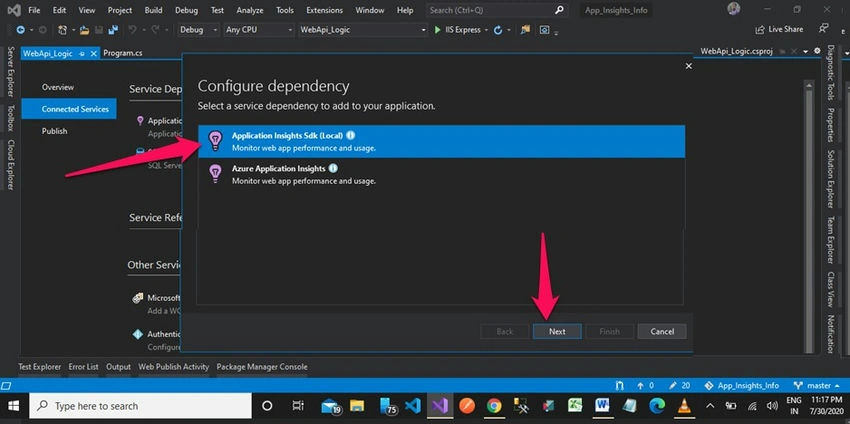The width and height of the screenshot is (850, 424).
Task: Open the Solution Explorer side panel
Action: click(x=830, y=180)
